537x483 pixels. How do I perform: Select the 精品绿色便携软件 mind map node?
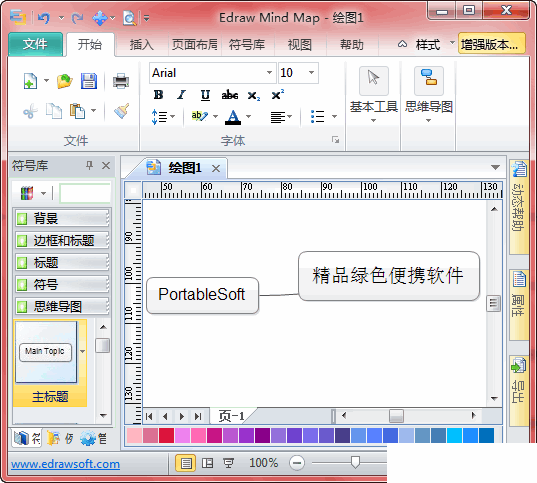pos(389,276)
